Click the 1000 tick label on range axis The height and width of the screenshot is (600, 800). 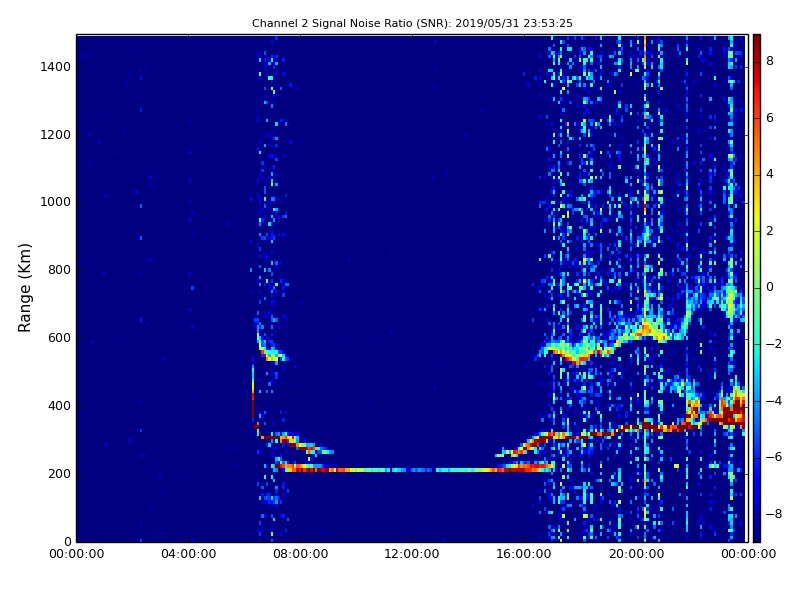(x=56, y=202)
